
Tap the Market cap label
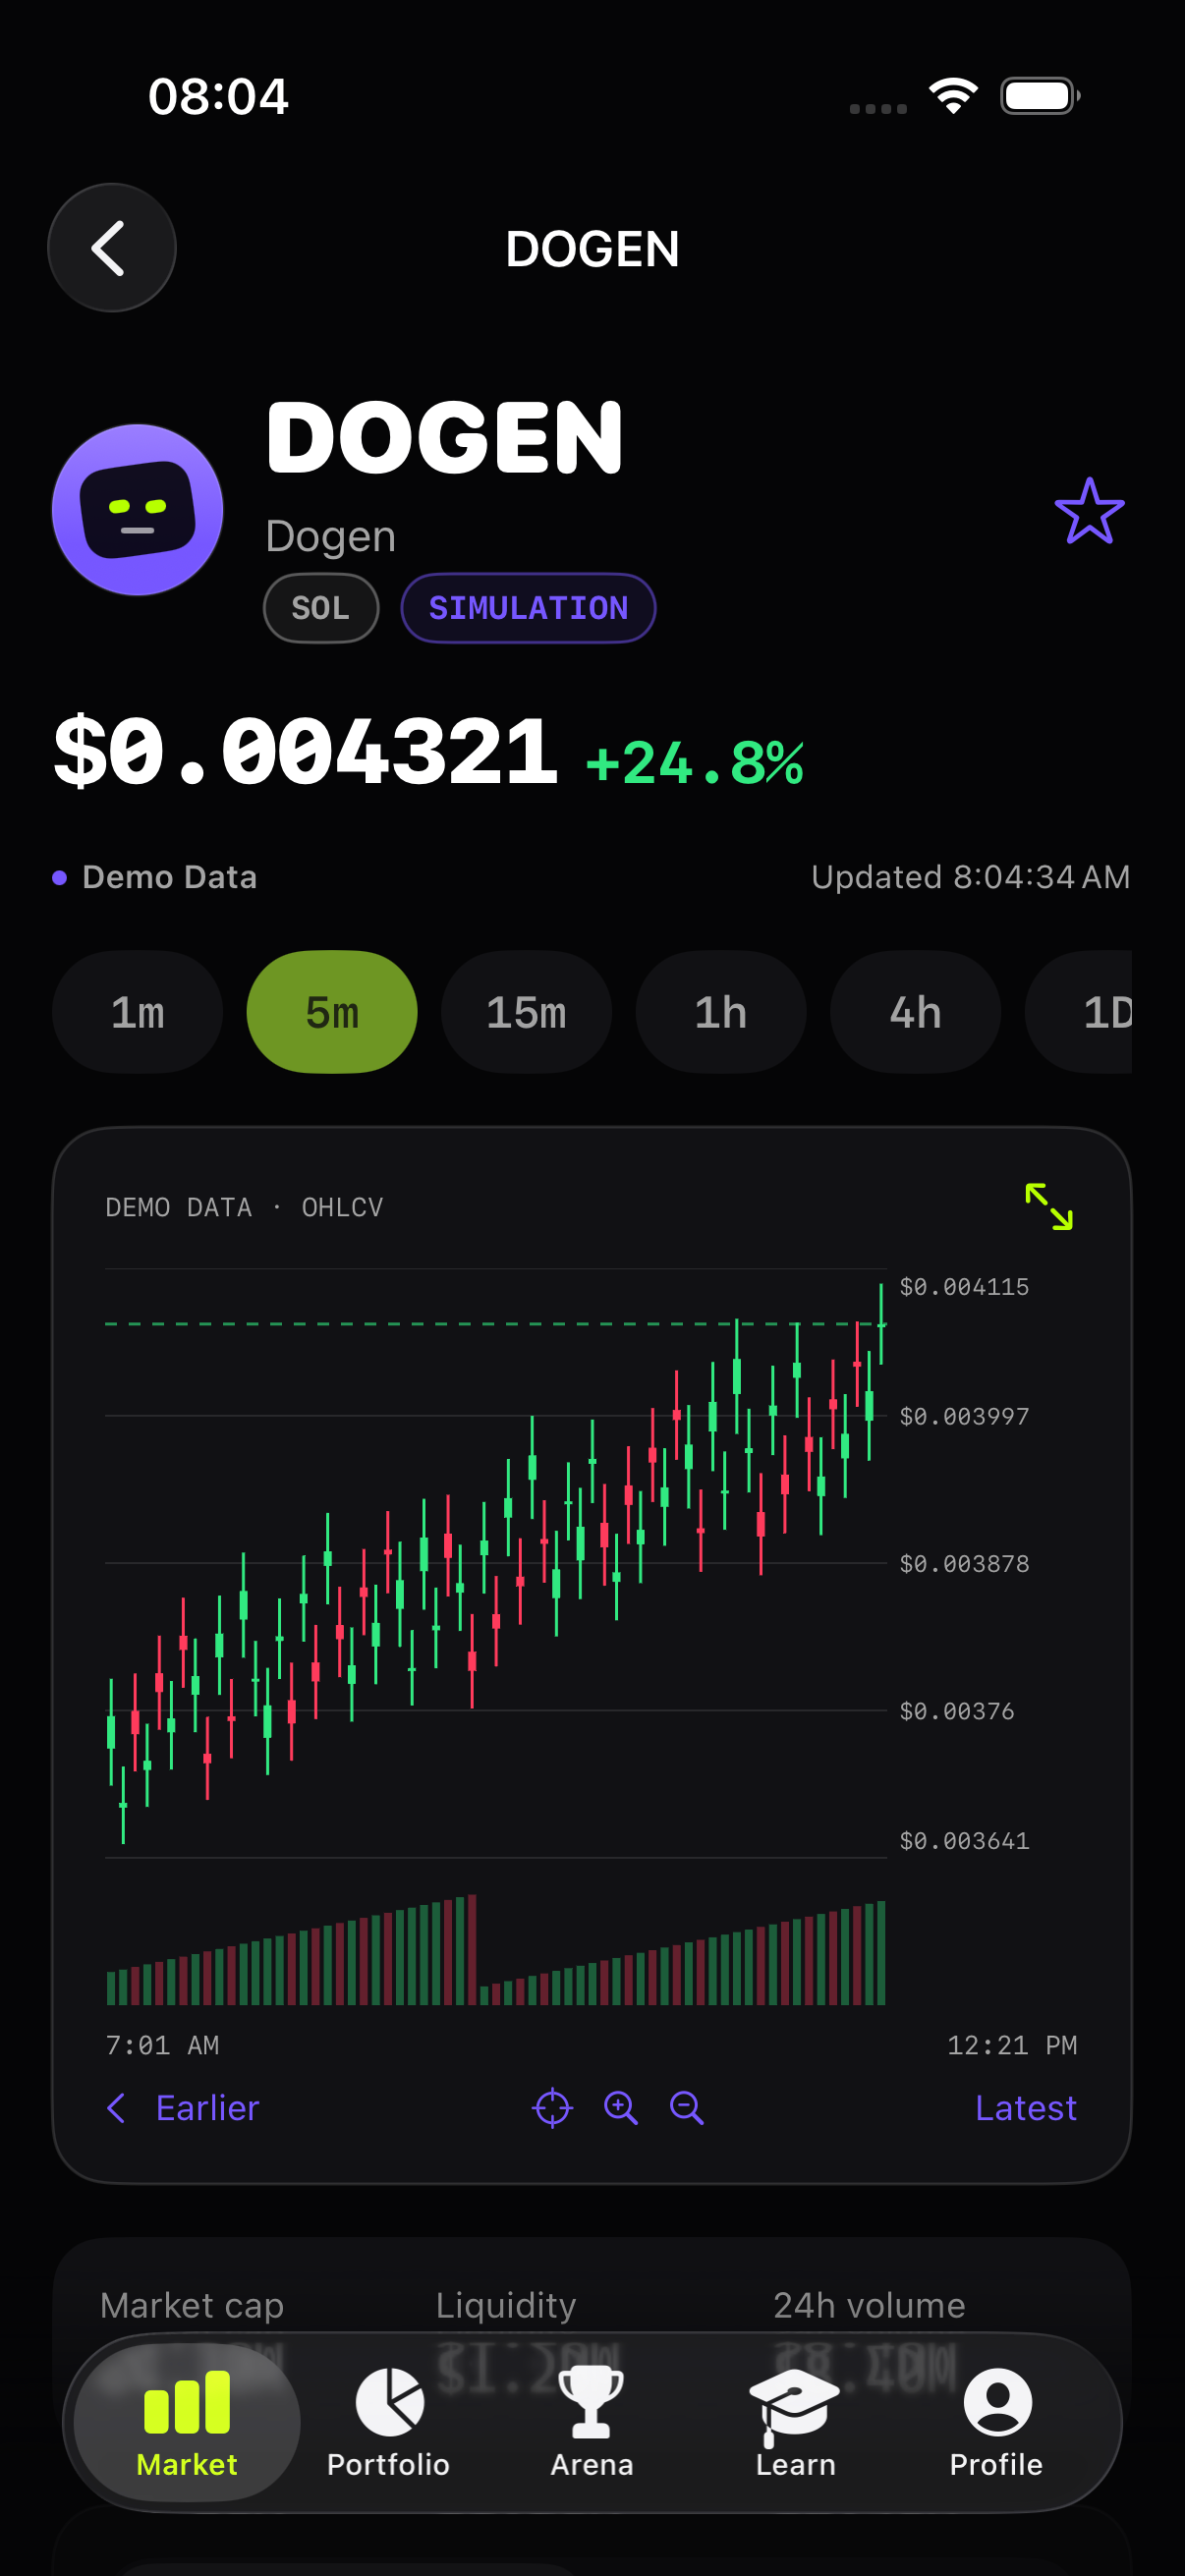tap(192, 2305)
